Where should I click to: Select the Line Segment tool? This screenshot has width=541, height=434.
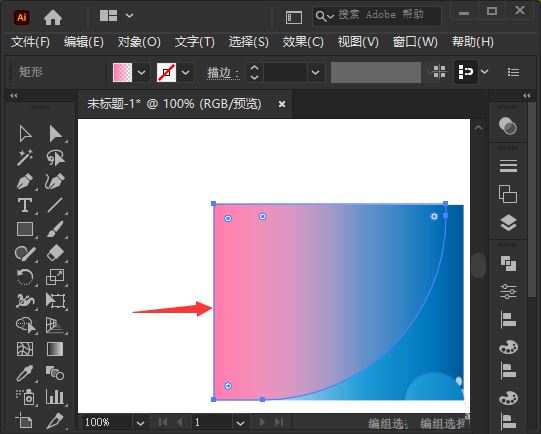pos(55,205)
